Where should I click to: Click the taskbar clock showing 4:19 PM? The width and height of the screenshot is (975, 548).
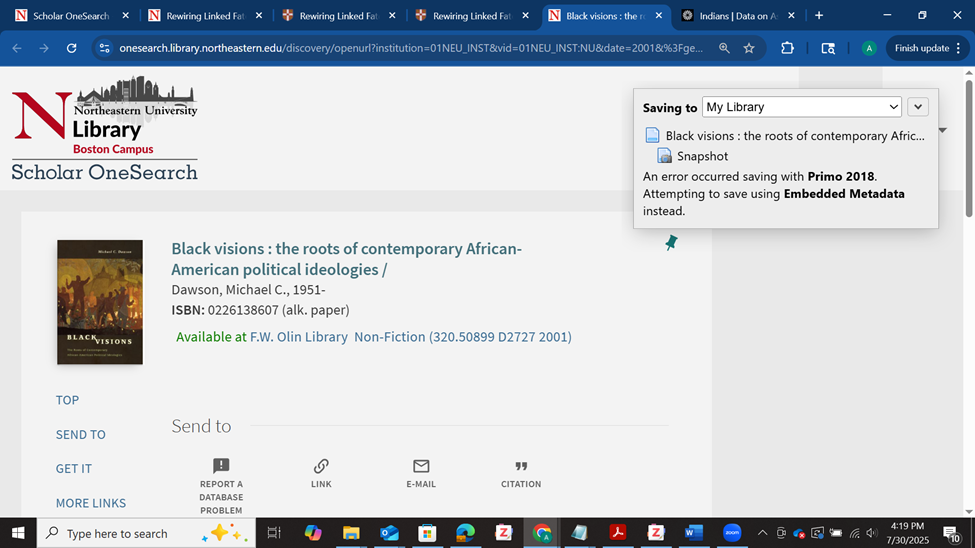907,533
